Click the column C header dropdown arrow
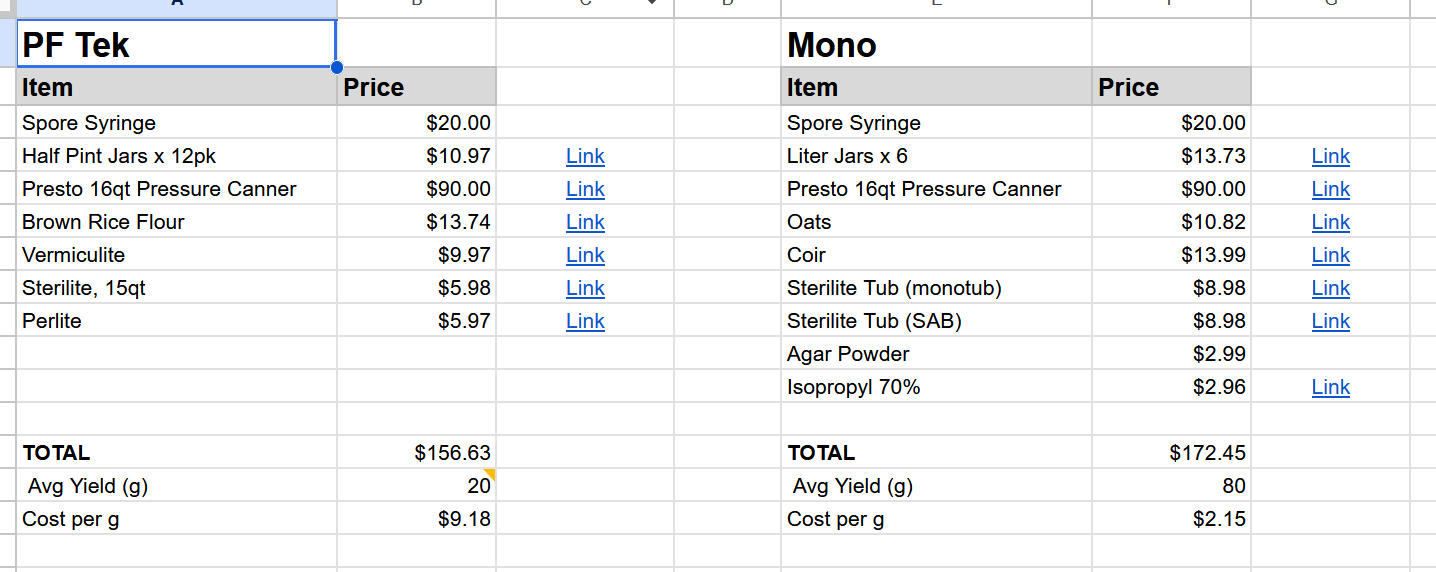Screen dimensions: 1436x572 [652, 3]
